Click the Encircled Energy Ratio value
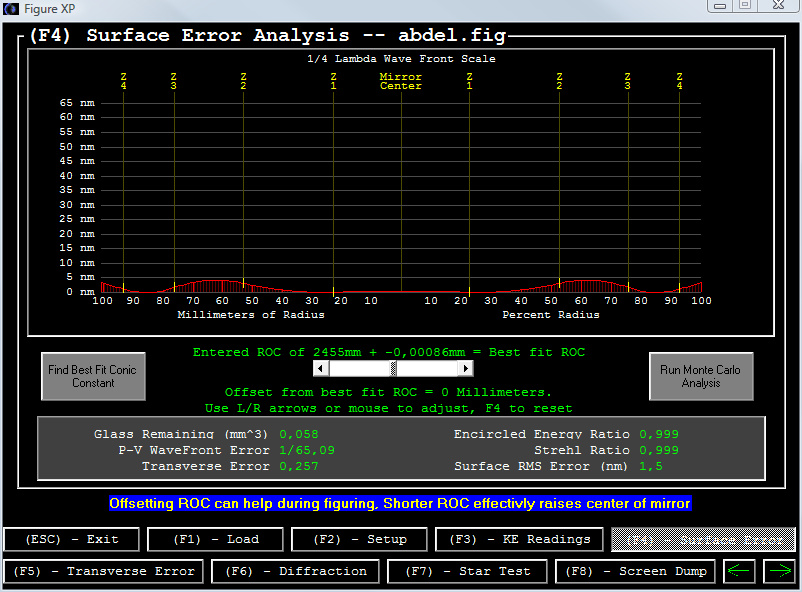This screenshot has width=802, height=592. point(659,434)
